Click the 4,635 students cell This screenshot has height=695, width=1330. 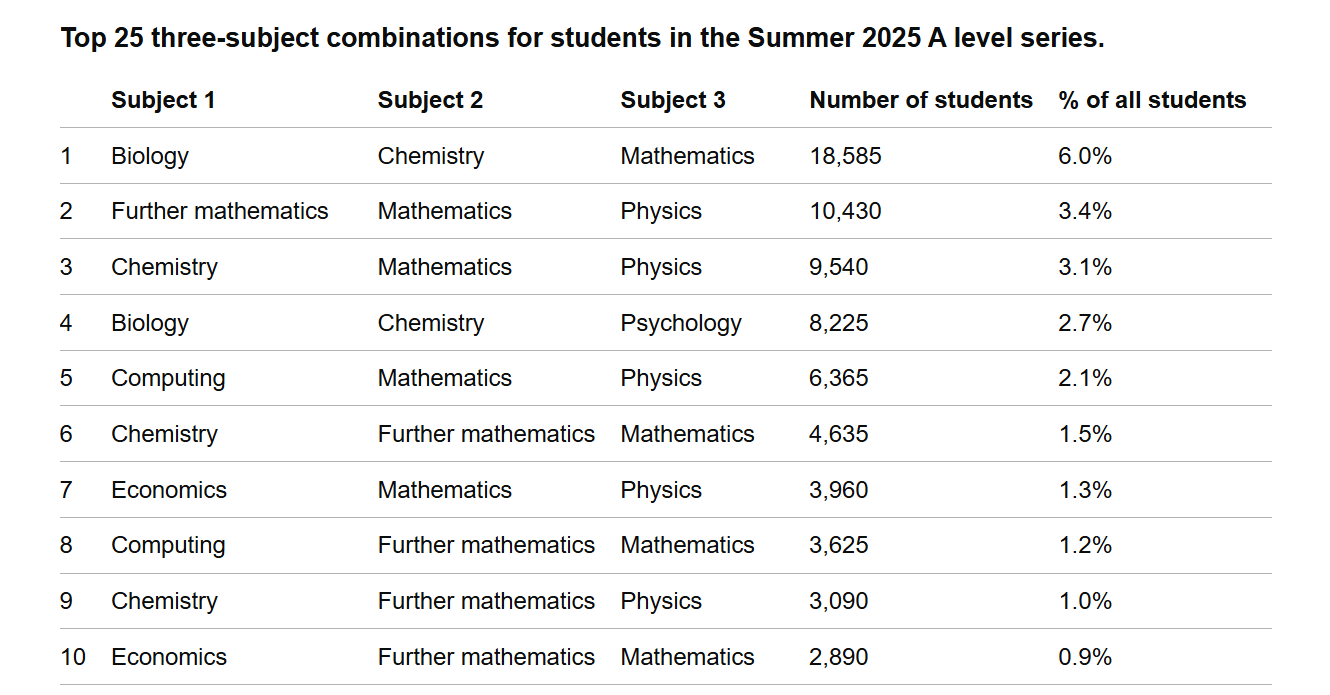pos(839,434)
